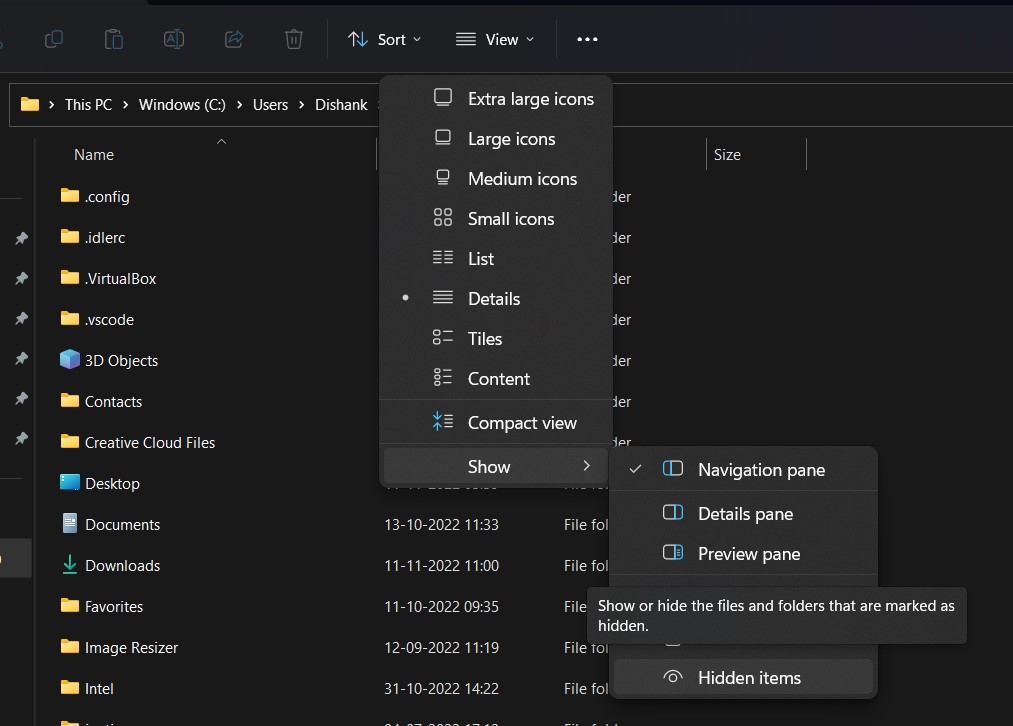Screen dimensions: 1013x726
Task: Toggle the Navigation pane option
Action: tap(760, 469)
